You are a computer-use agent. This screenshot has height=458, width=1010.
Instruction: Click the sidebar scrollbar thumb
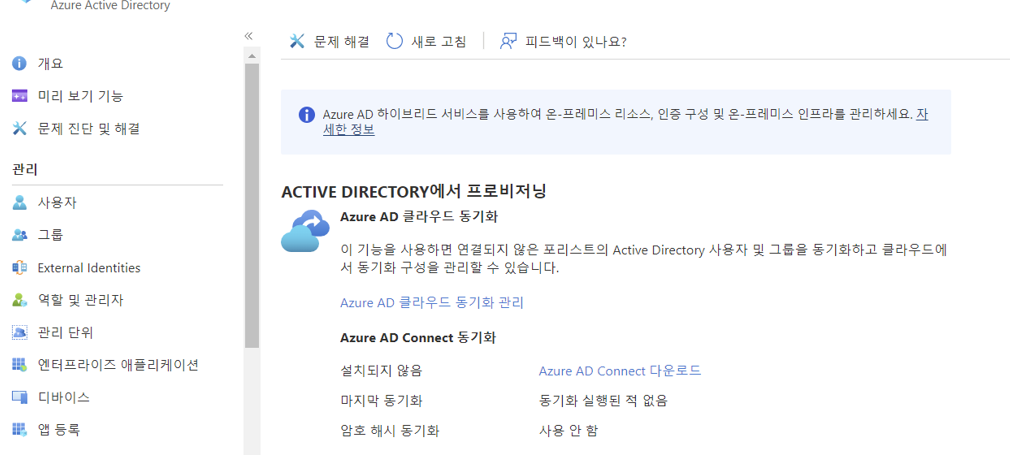click(x=252, y=205)
